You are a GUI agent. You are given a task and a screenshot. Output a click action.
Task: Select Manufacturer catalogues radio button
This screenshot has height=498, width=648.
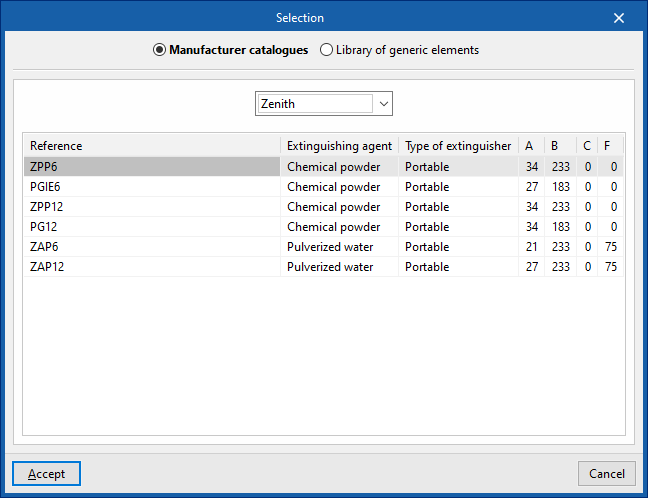tap(160, 50)
